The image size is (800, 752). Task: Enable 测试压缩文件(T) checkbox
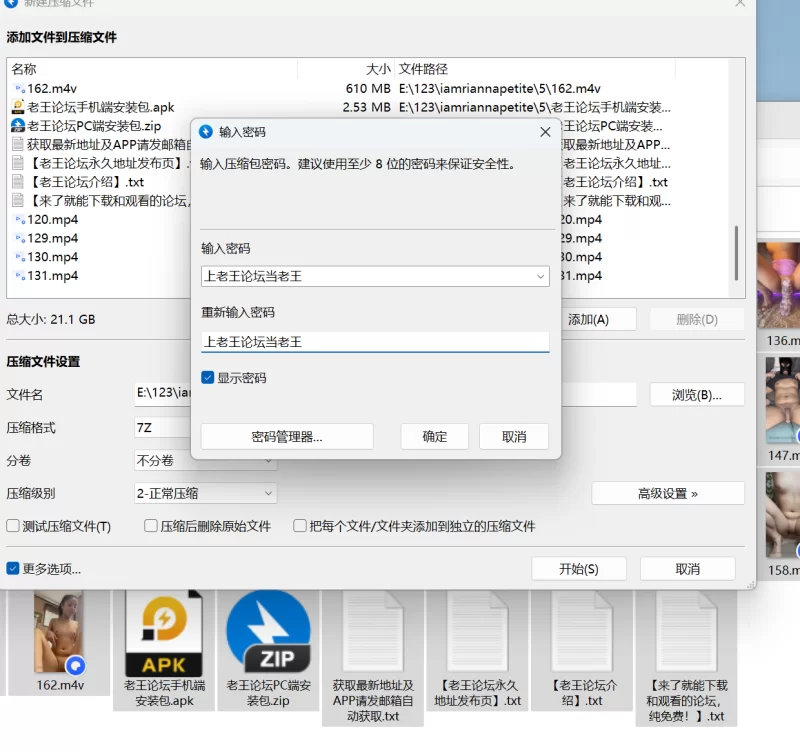point(13,526)
